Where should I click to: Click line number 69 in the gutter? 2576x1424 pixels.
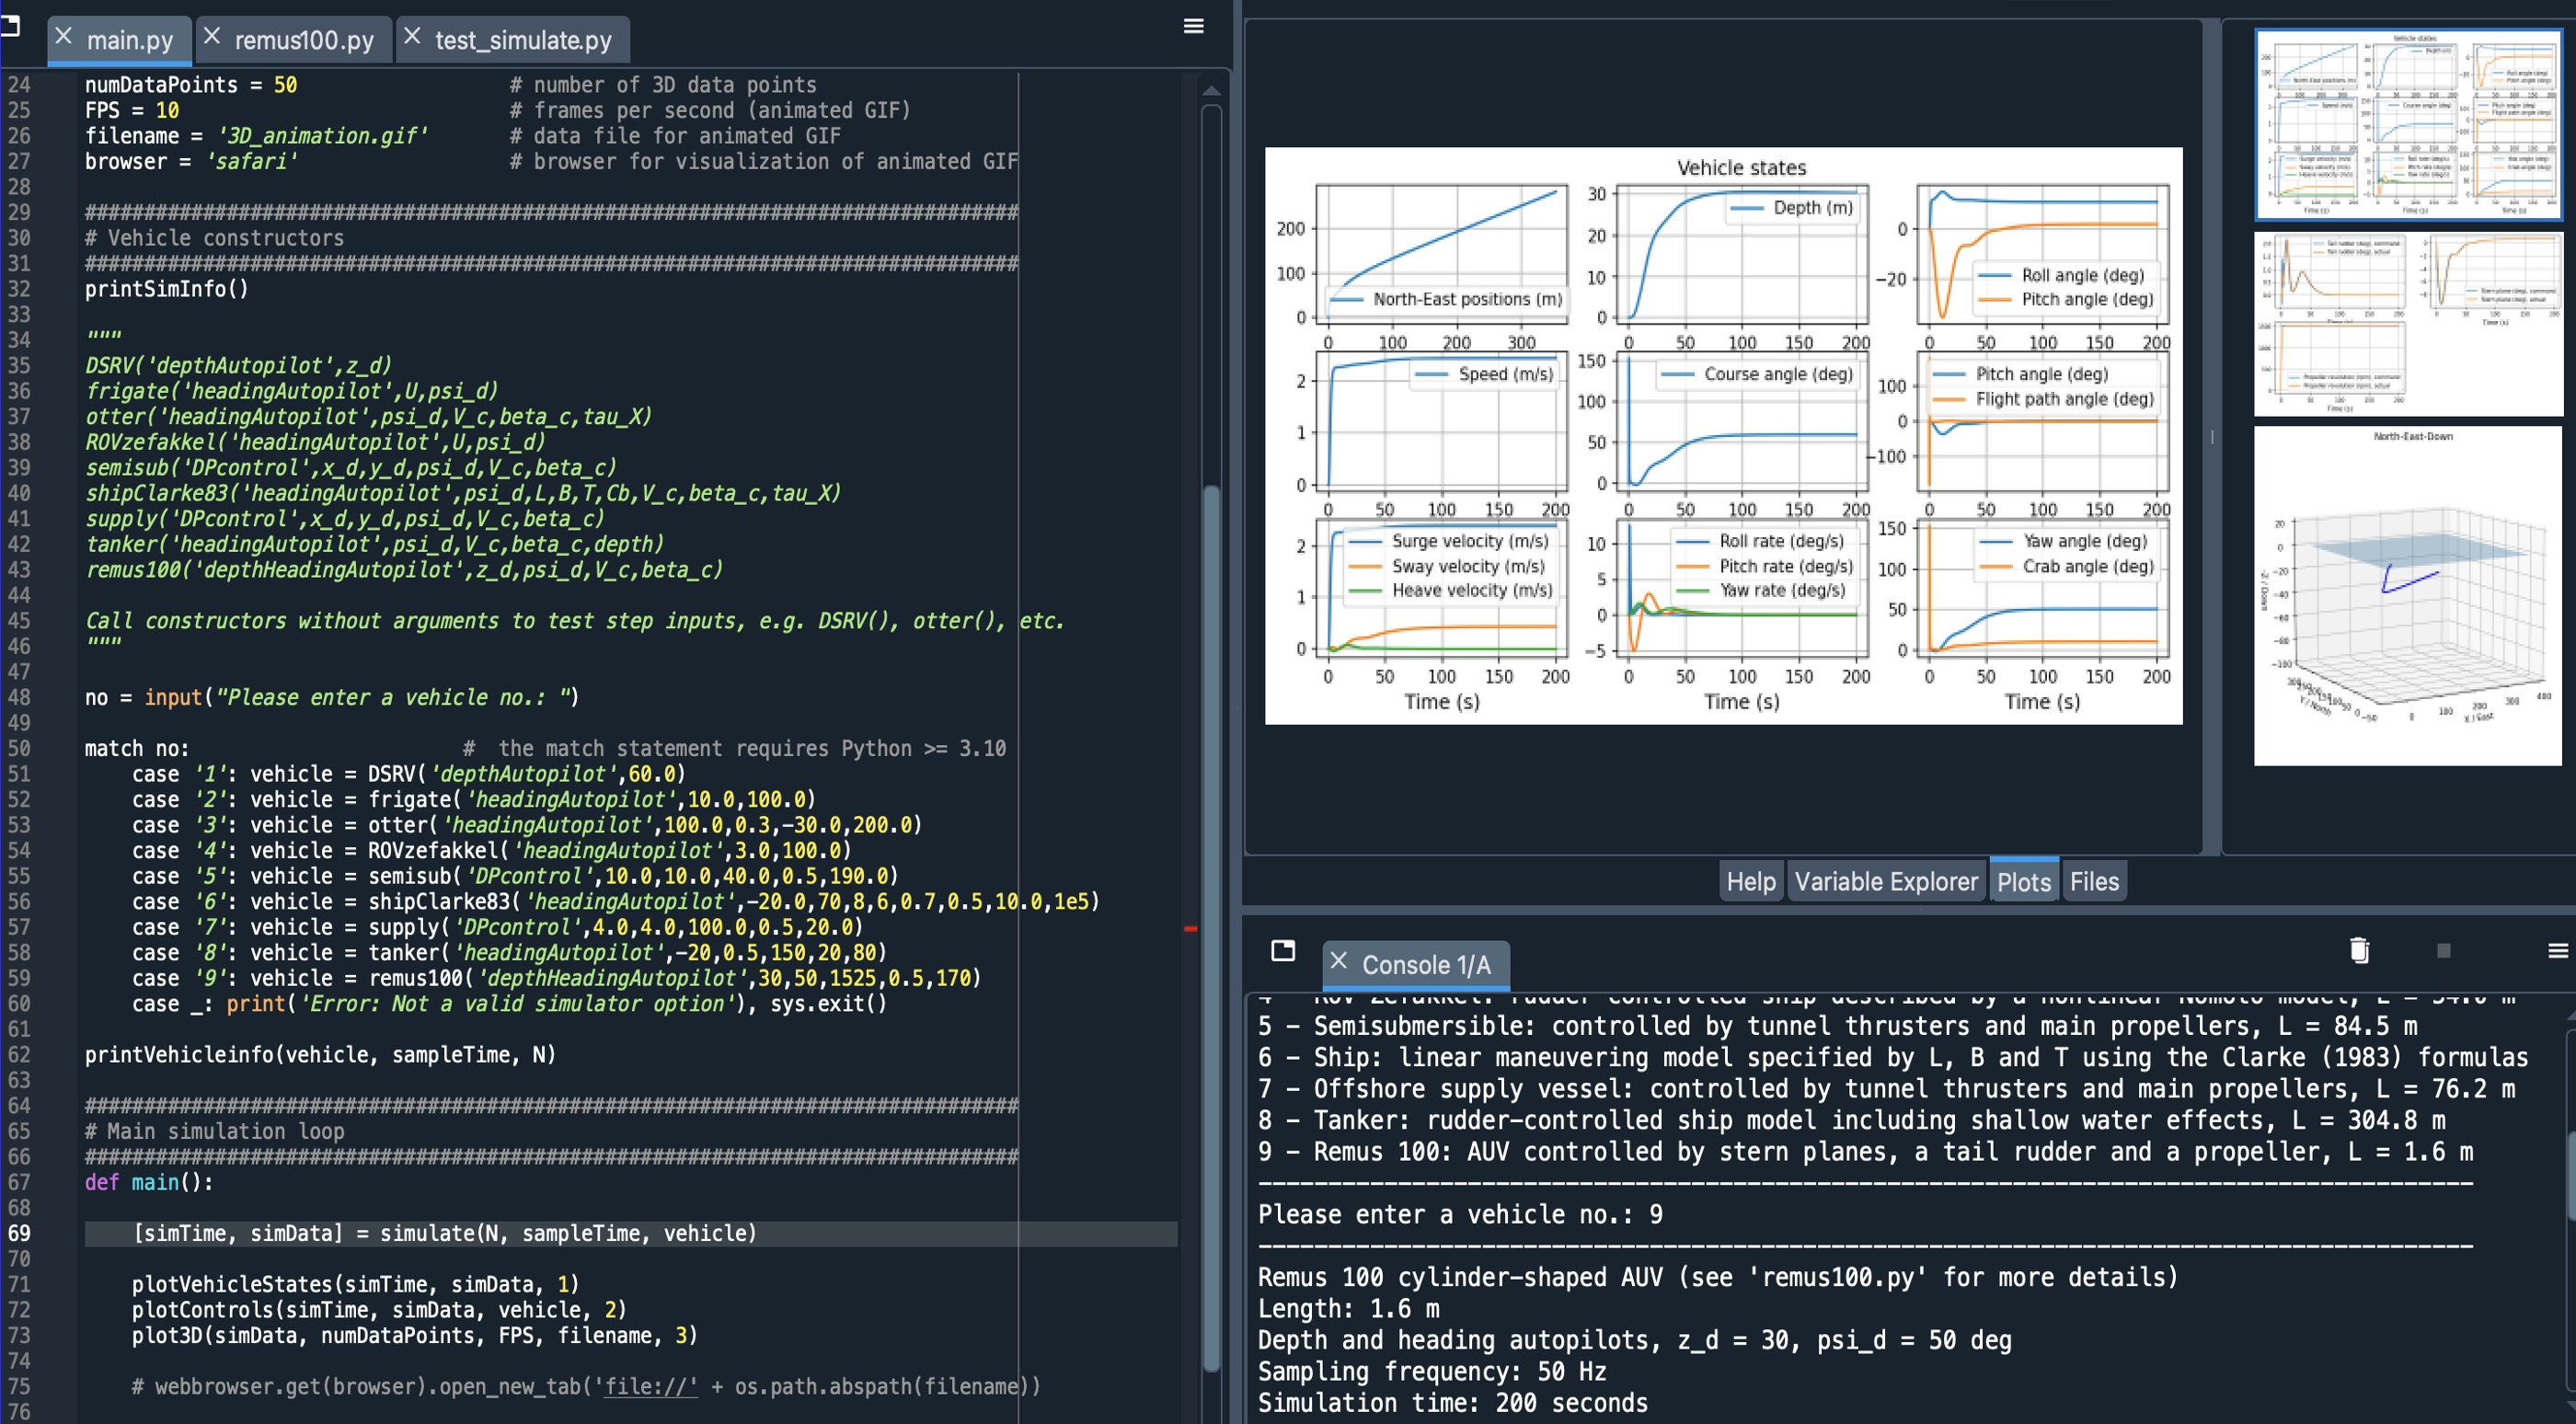point(20,1233)
